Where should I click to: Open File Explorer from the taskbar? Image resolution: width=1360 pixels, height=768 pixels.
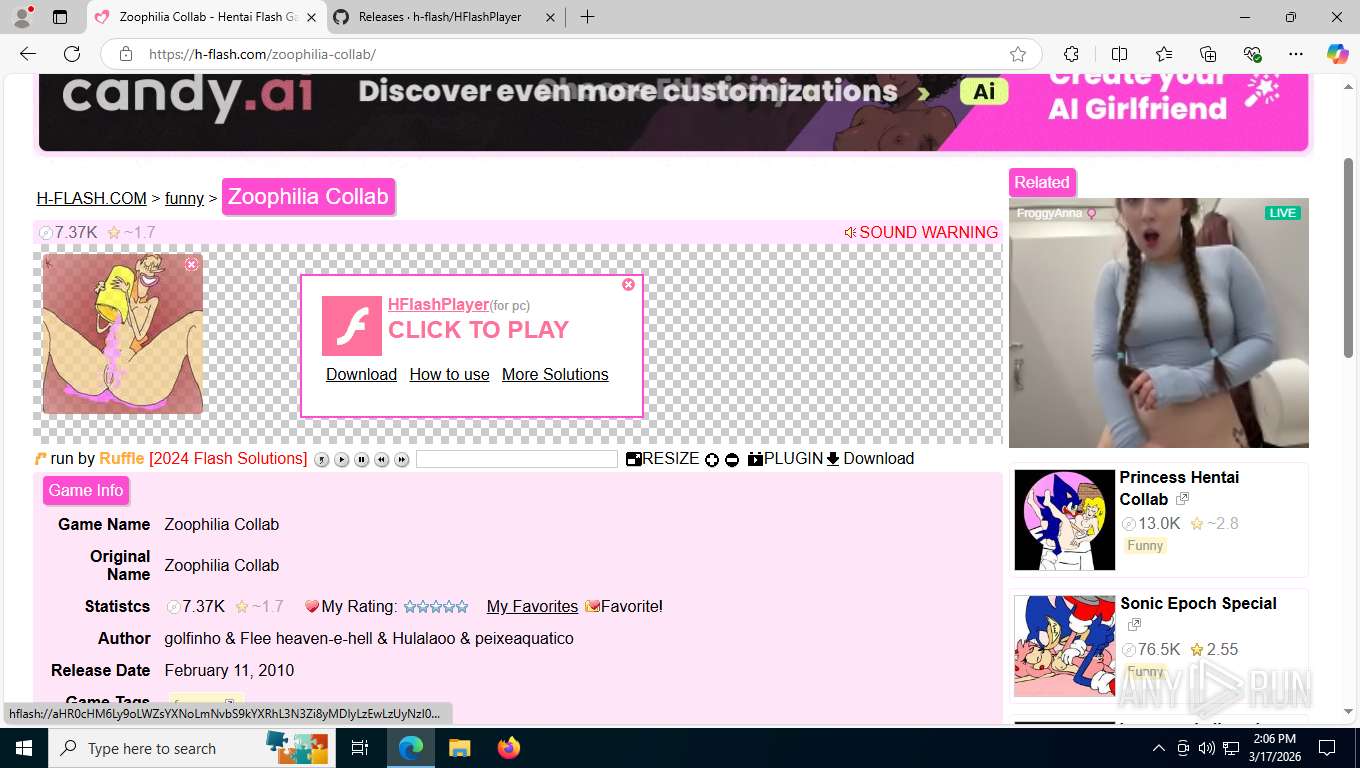[x=459, y=748]
